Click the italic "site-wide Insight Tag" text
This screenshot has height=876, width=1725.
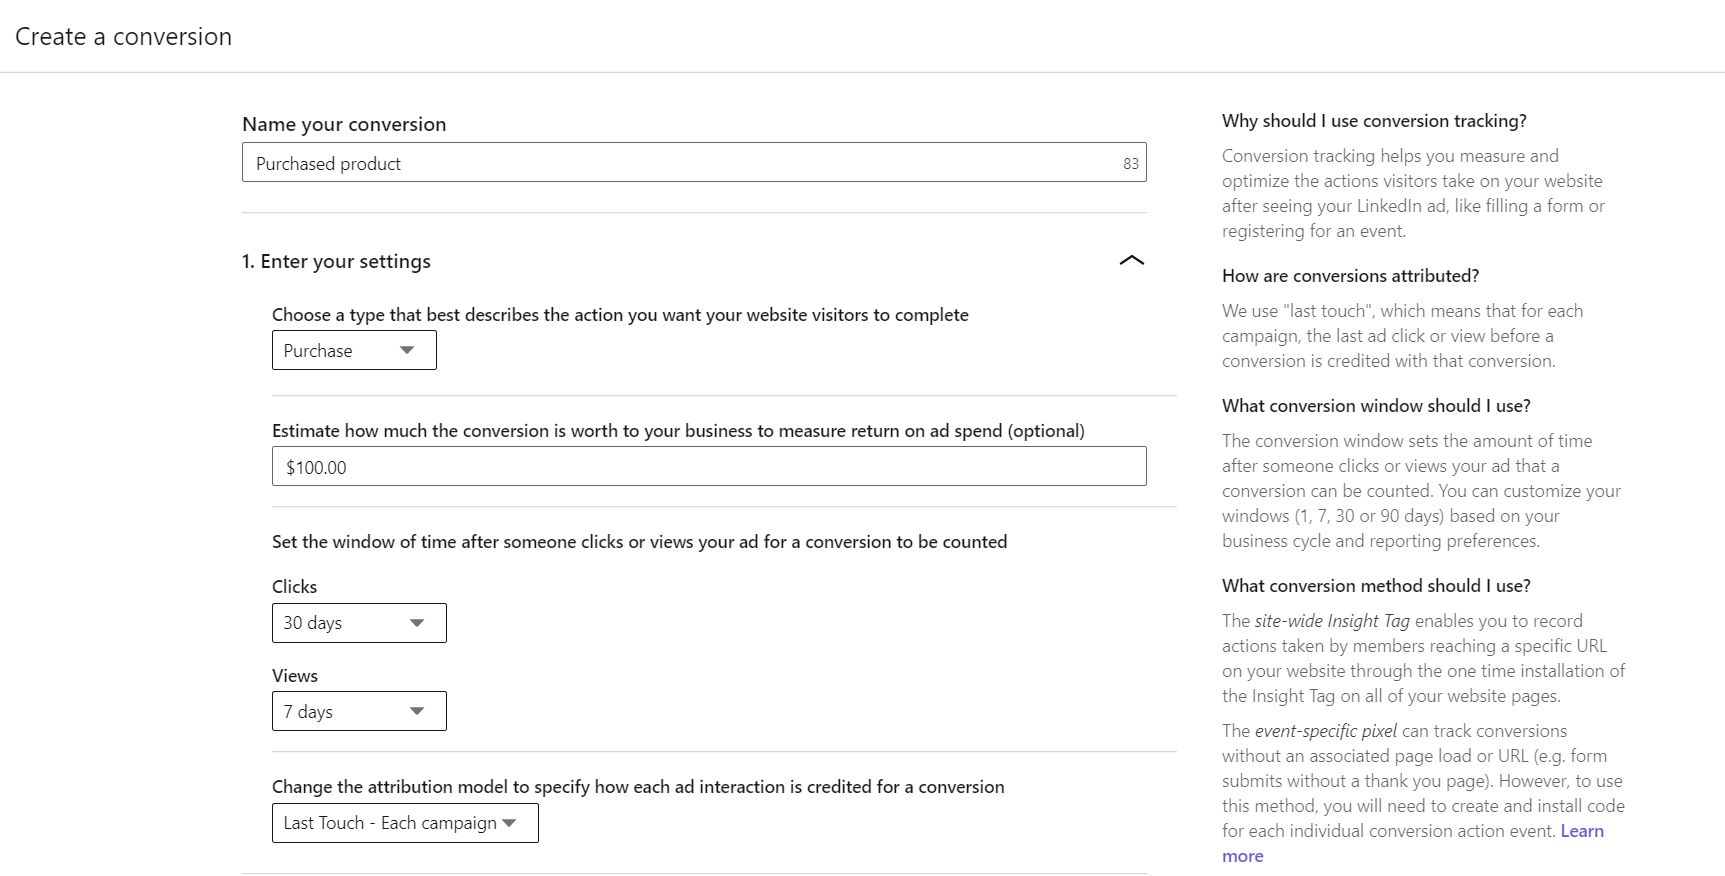click(1332, 621)
